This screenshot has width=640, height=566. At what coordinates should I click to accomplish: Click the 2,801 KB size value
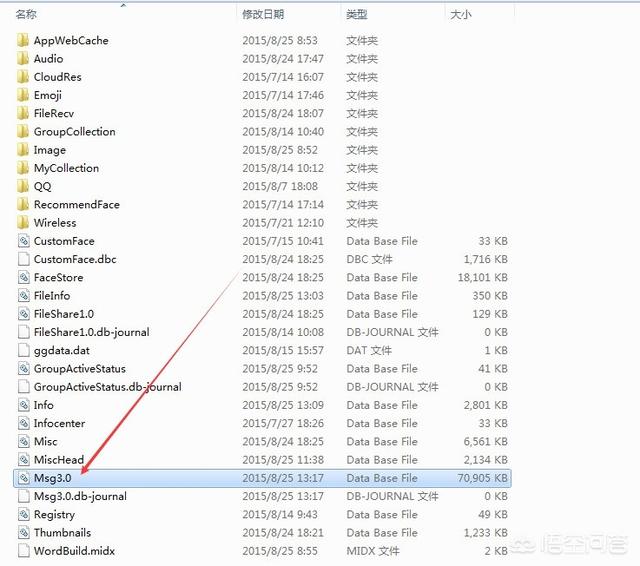point(486,405)
